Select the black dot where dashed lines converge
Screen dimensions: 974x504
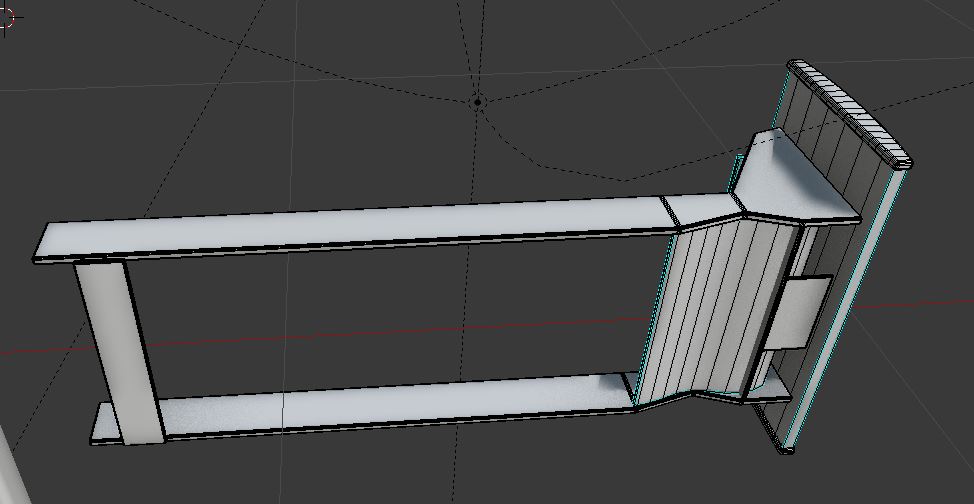(477, 101)
